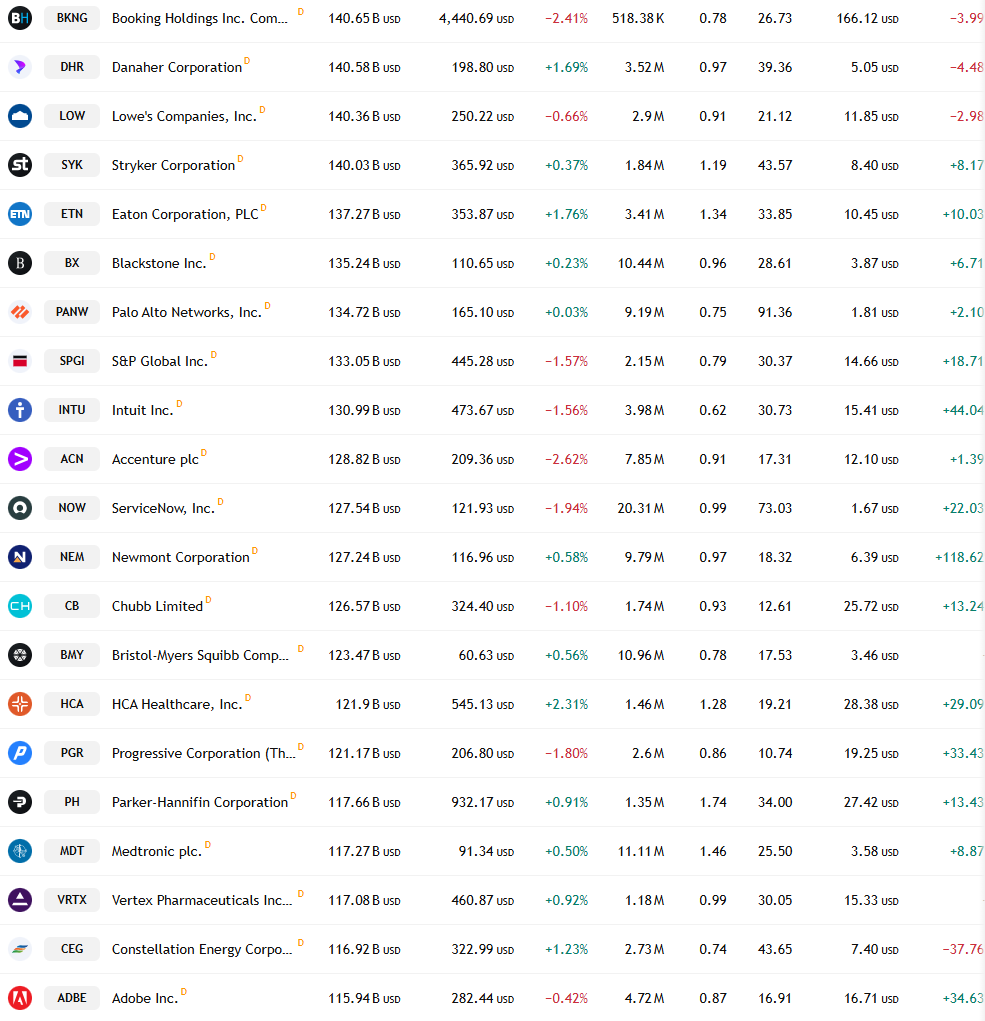The width and height of the screenshot is (985, 1021).
Task: Click the Adobe logo icon
Action: [x=20, y=998]
